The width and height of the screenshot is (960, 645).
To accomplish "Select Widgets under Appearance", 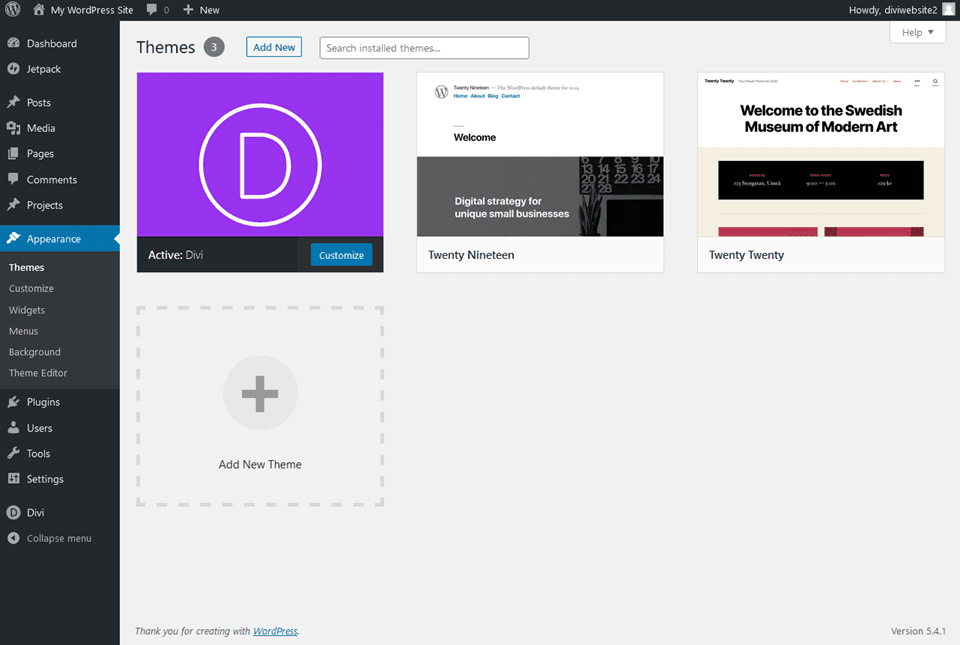I will point(28,310).
